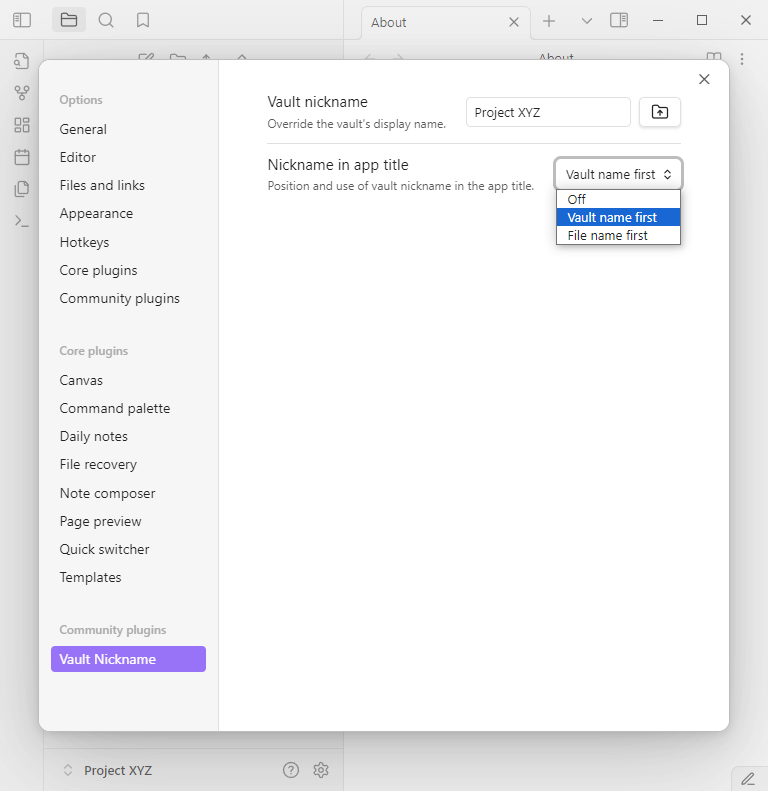Open the help question mark icon

[291, 770]
